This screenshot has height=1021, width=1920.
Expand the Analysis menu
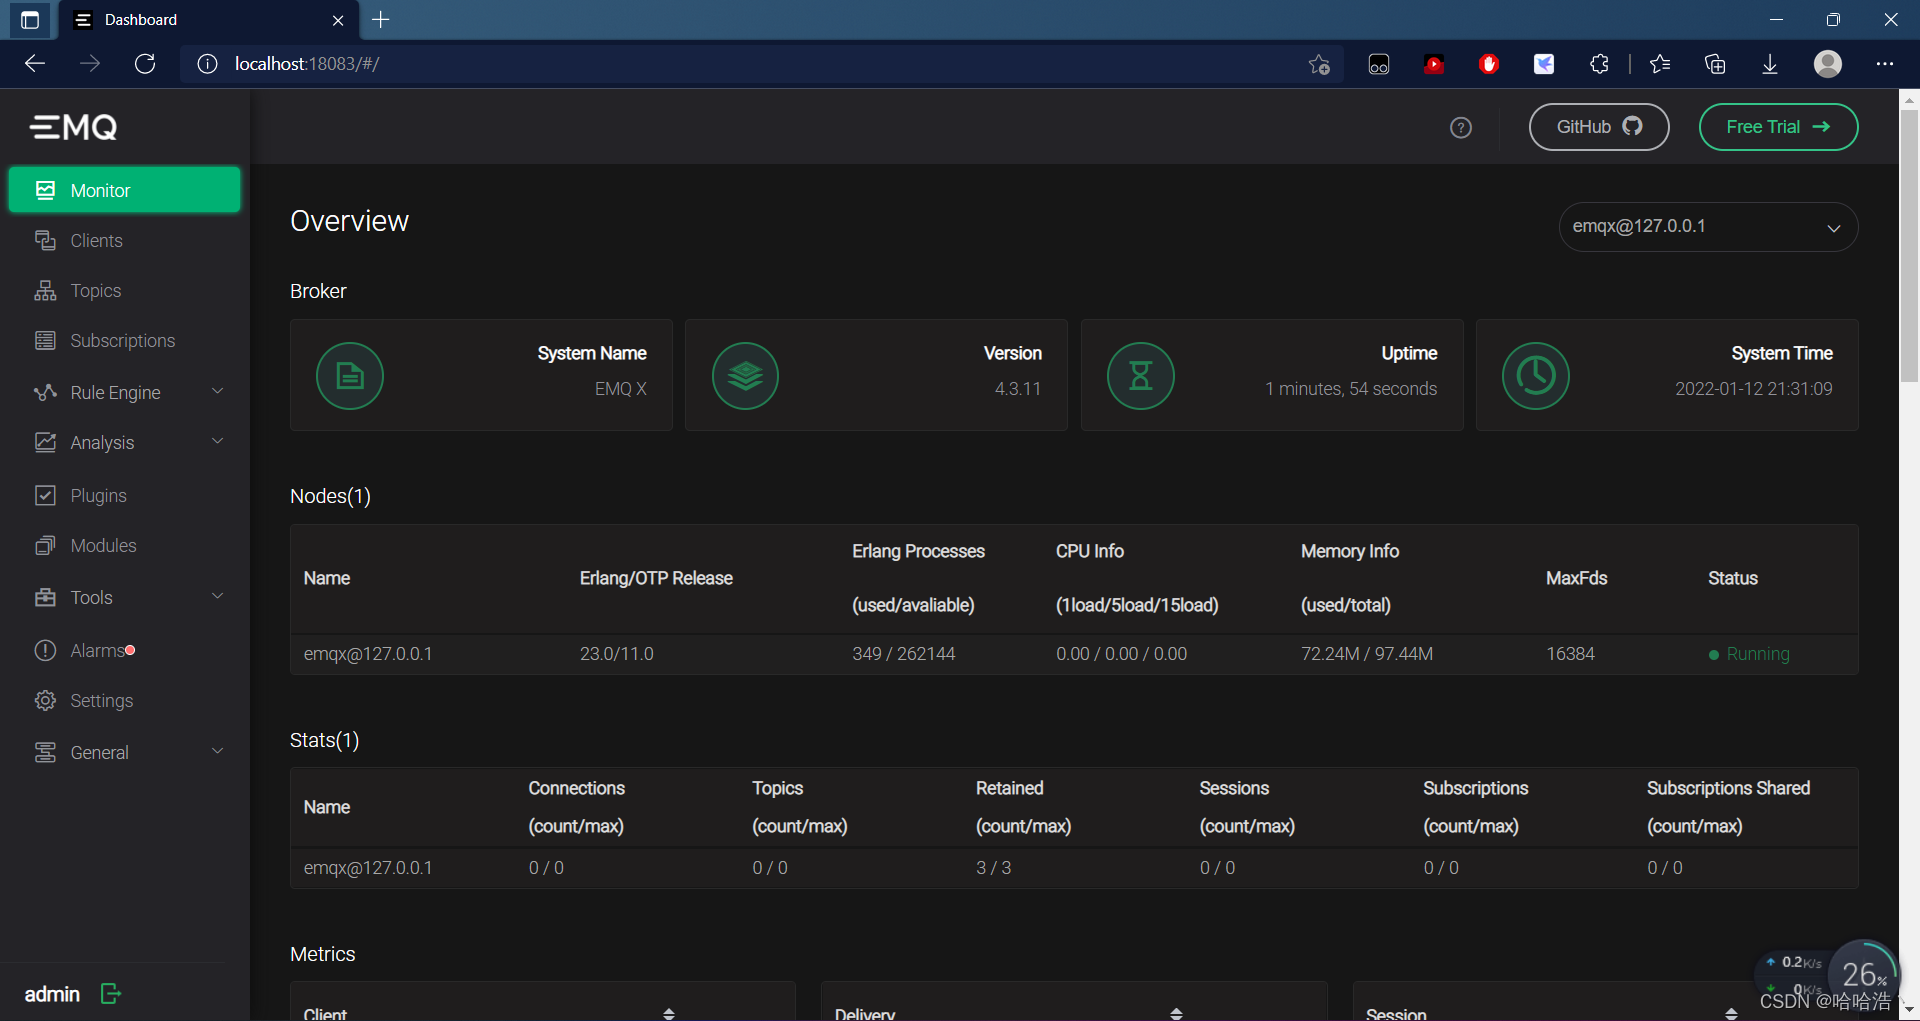(124, 443)
